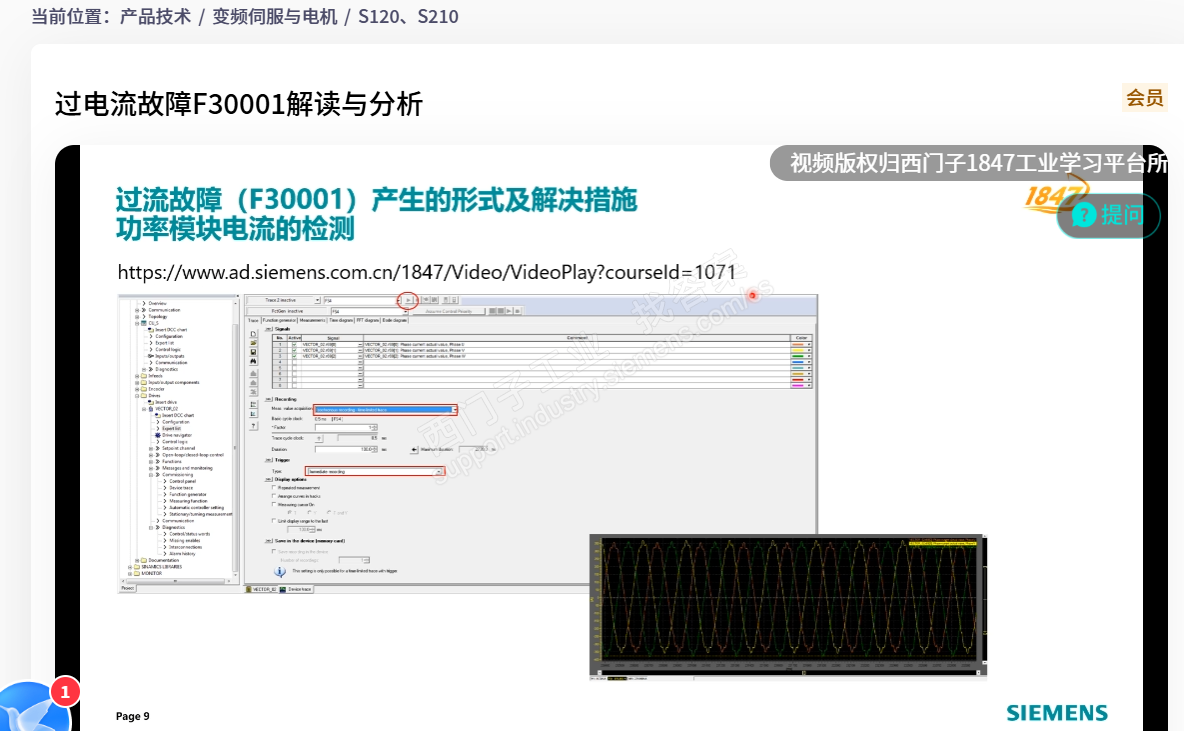
Task: Toggle Save recording in the device checkbox
Action: 274,551
